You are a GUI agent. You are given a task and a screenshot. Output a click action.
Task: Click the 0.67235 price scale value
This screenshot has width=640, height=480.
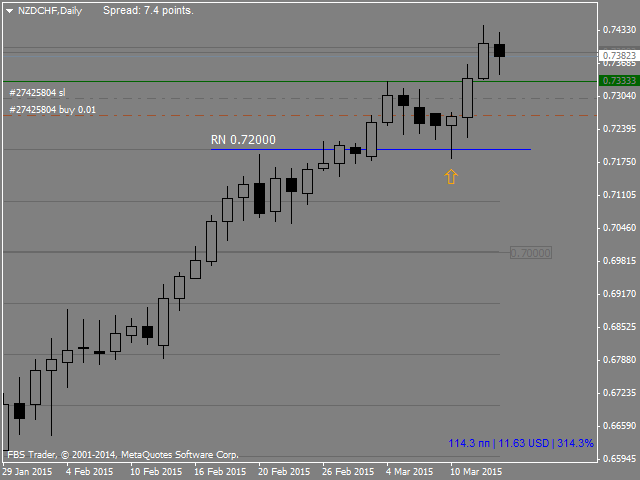(x=620, y=393)
